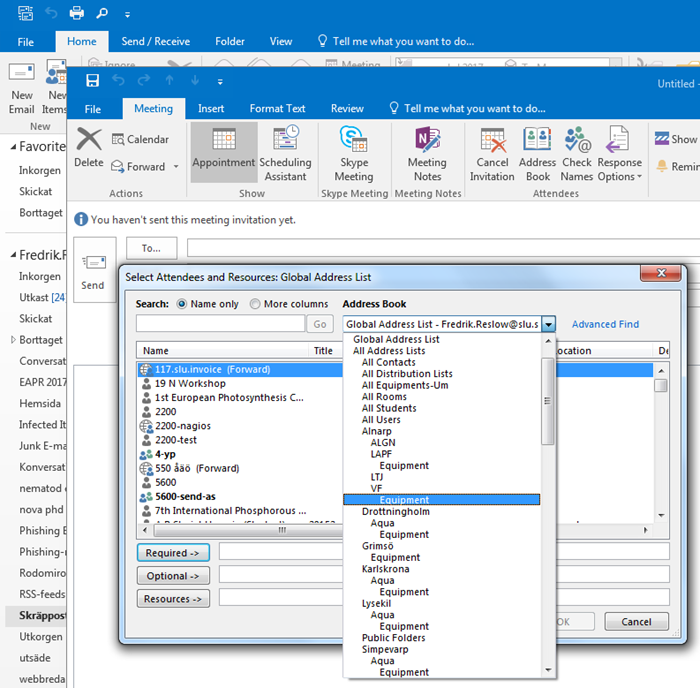The height and width of the screenshot is (688, 700).
Task: Open the Scheduling Assistant
Action: coord(285,153)
